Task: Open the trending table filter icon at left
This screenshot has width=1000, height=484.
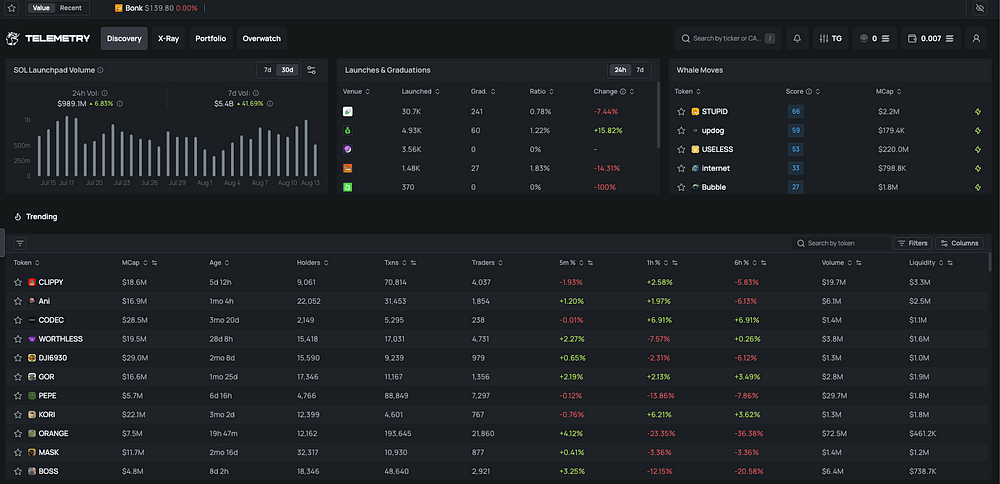Action: coord(20,243)
